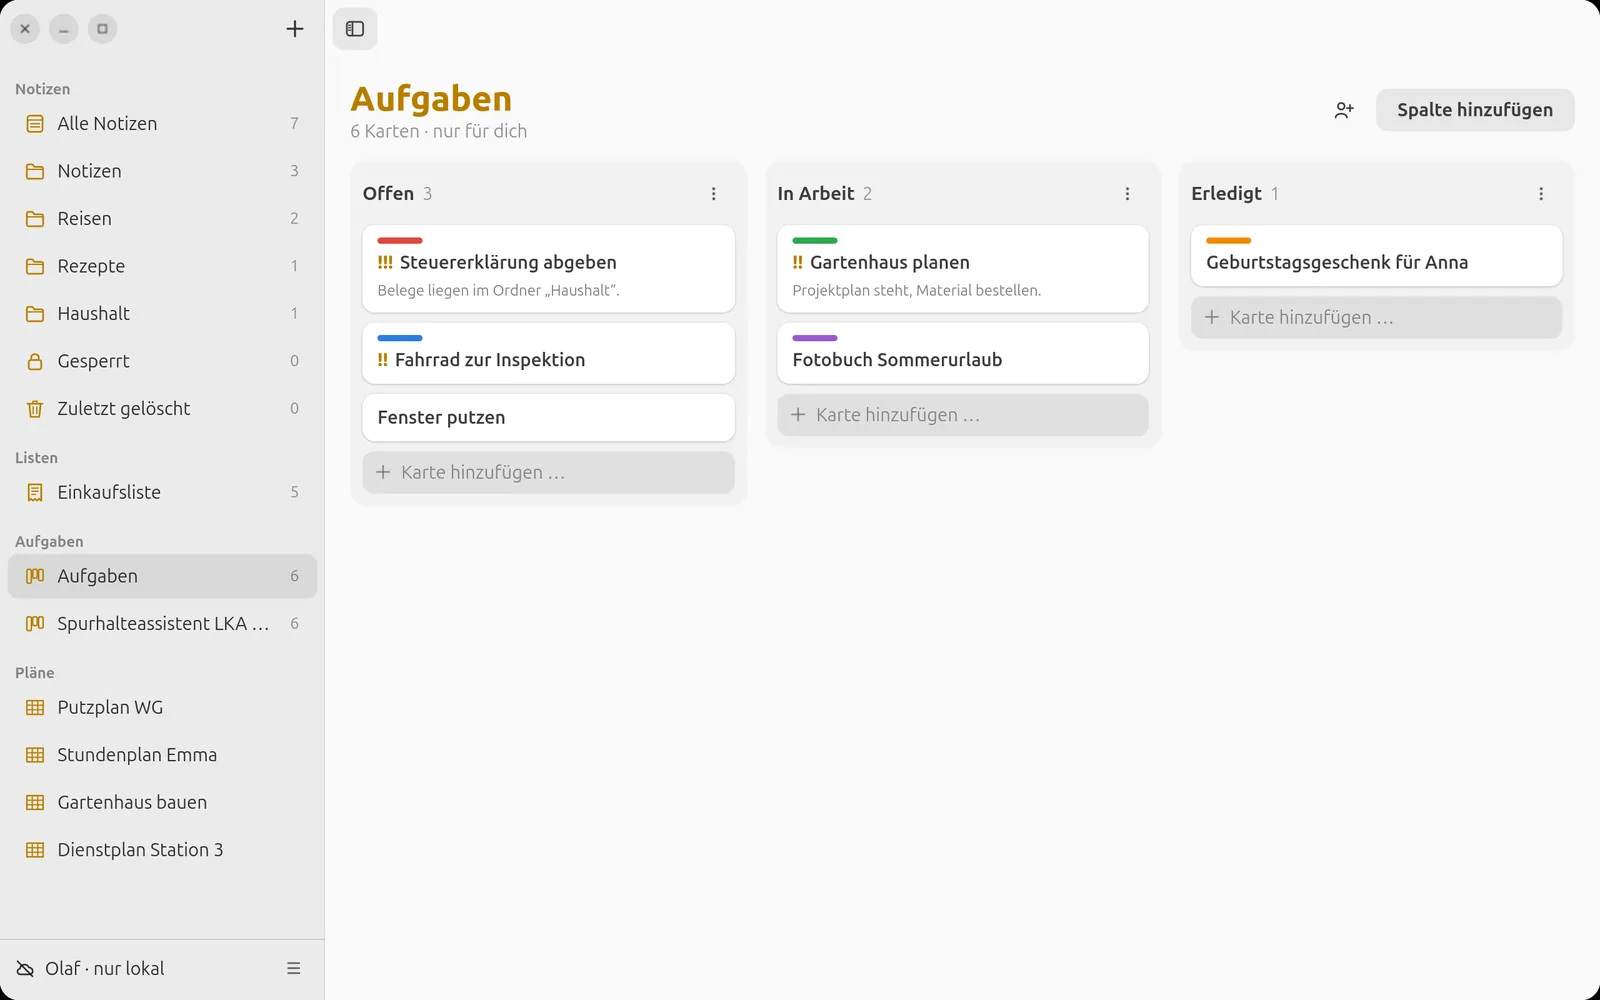Add a card in the Erledigt column
Screen dimensions: 1600x1000
(1376, 317)
